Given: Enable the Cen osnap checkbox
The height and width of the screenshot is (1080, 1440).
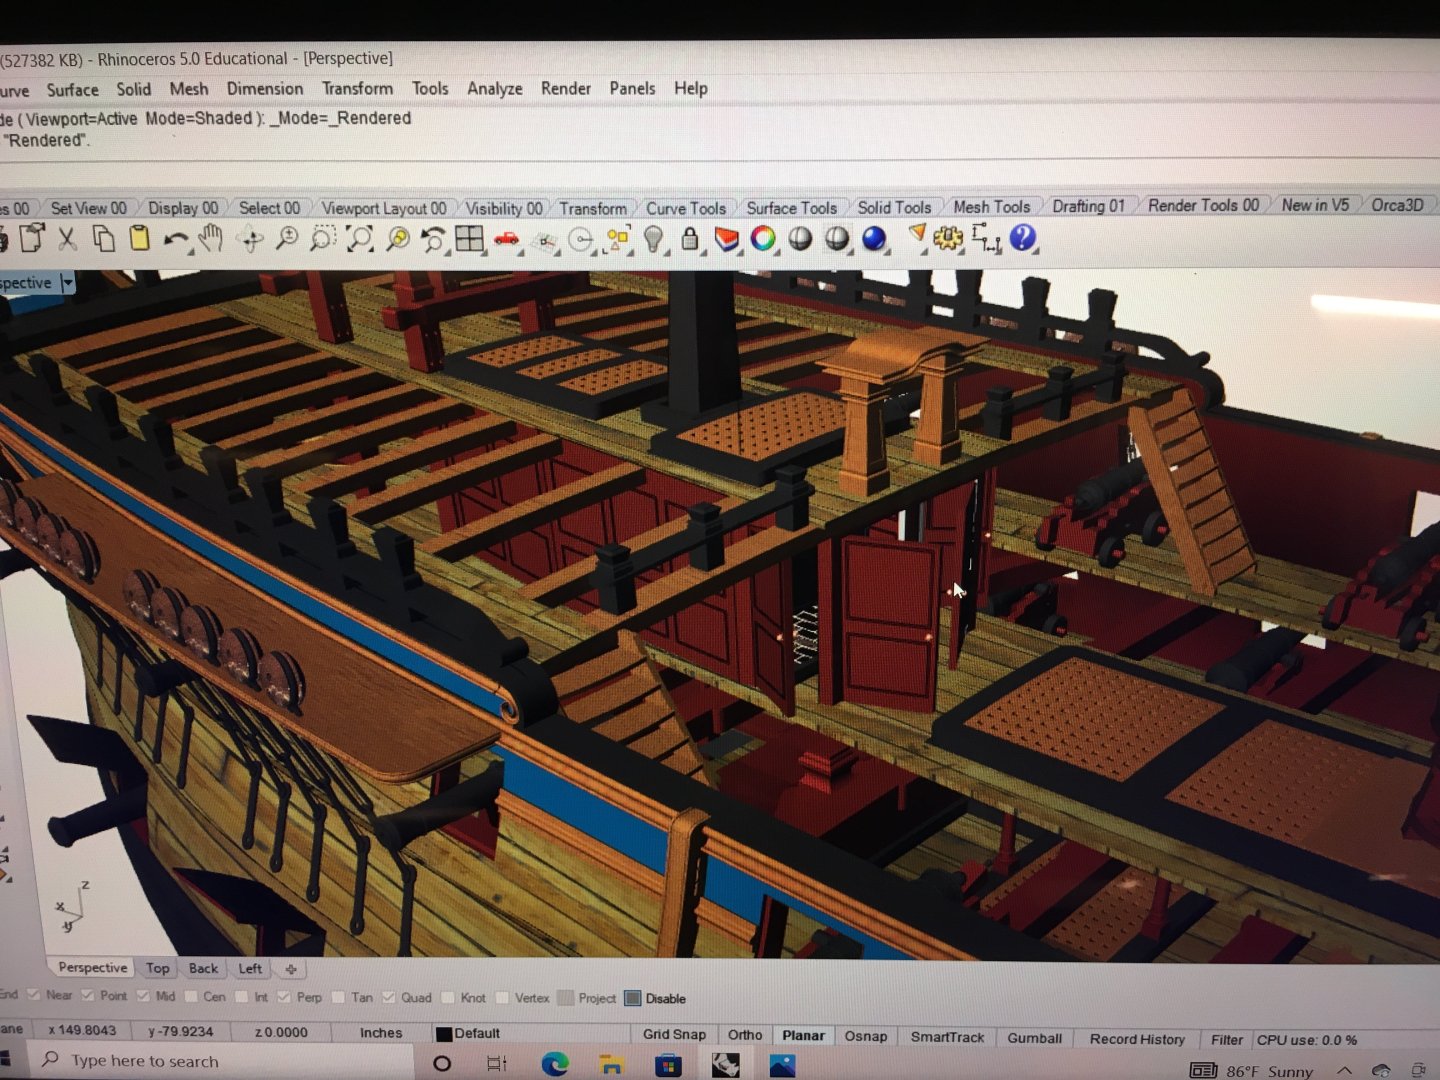Looking at the screenshot, I should pyautogui.click(x=191, y=996).
